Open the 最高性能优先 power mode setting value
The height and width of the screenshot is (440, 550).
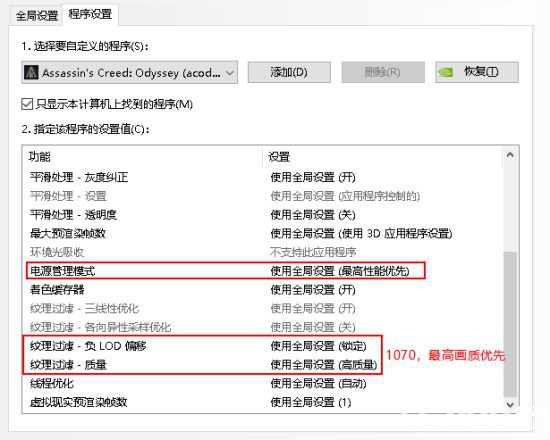(340, 271)
